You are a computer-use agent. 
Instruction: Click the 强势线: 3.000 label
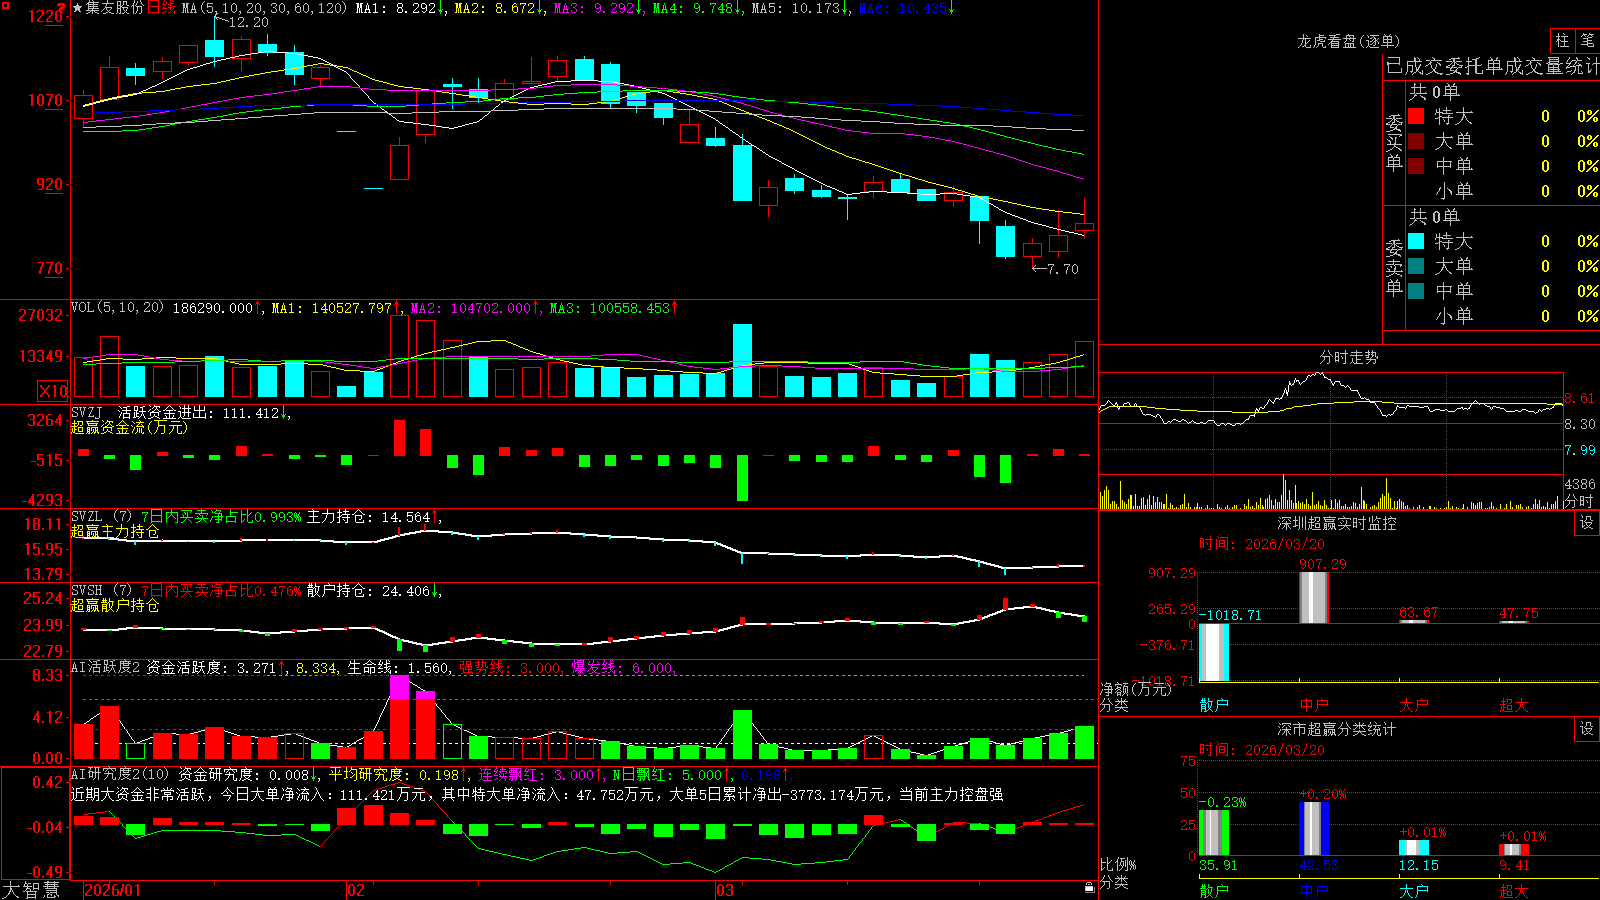510,668
